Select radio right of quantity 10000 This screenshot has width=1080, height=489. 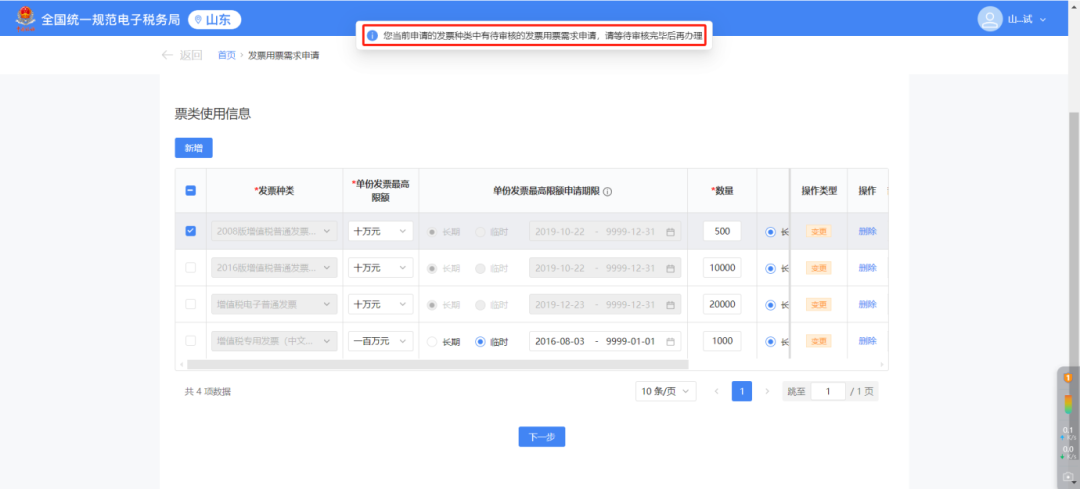(x=770, y=268)
